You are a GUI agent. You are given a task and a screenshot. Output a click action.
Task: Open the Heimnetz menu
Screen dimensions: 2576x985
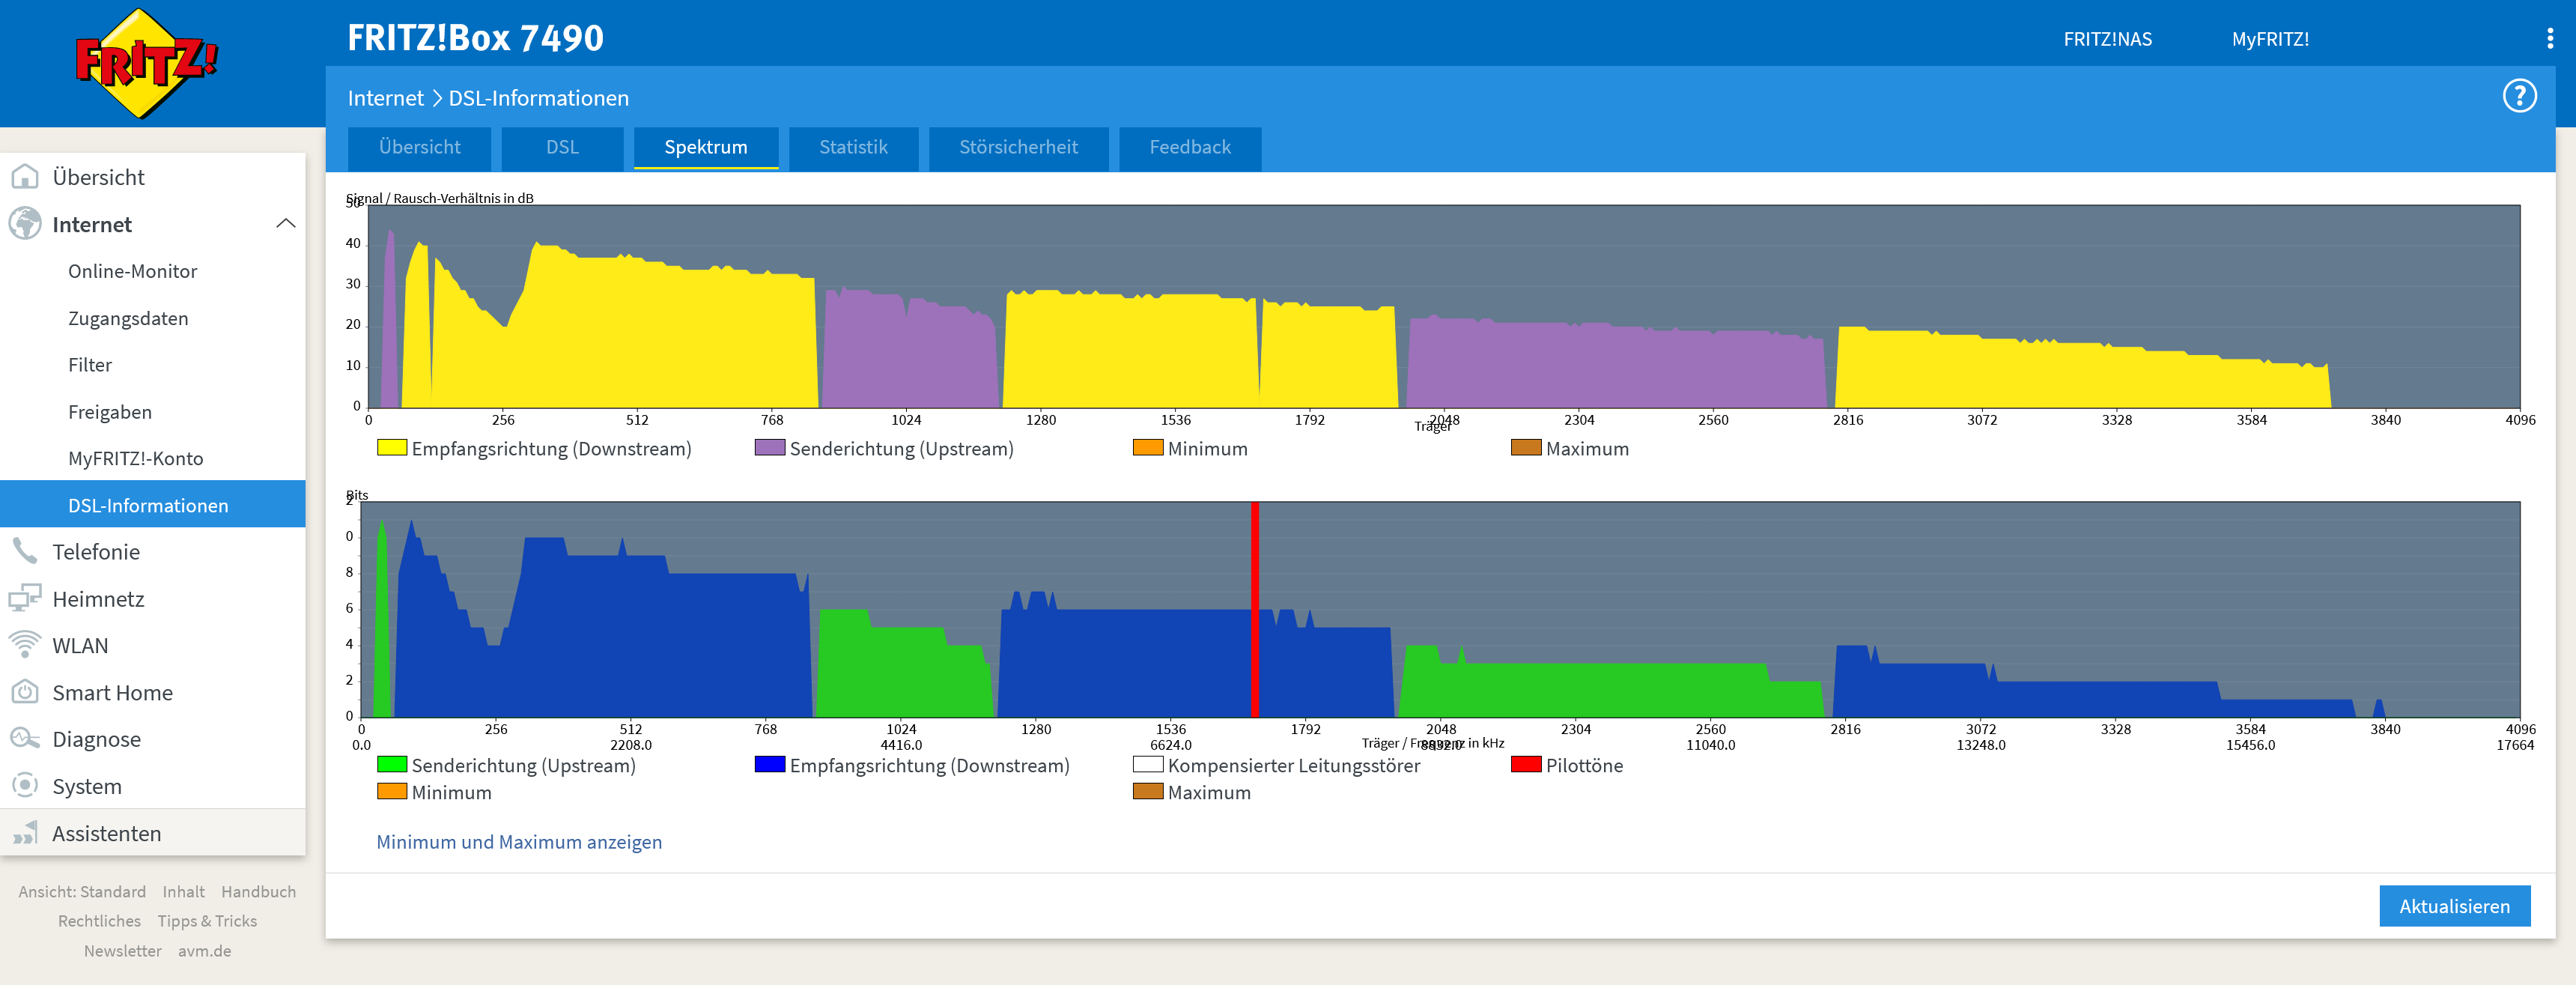(153, 598)
